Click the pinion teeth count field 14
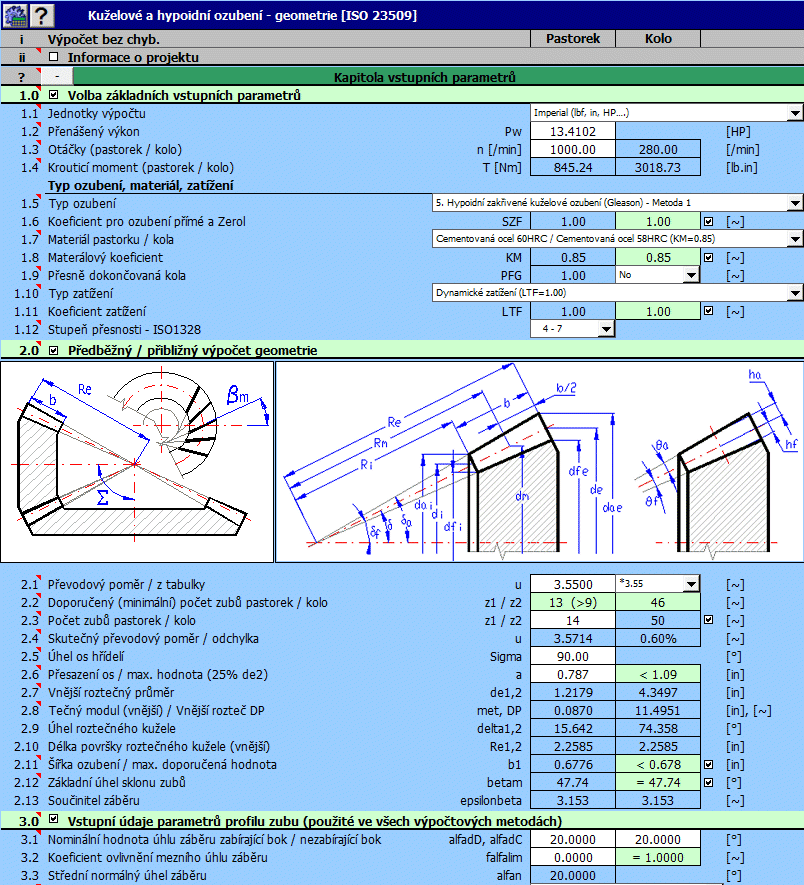This screenshot has height=885, width=804. [x=573, y=620]
